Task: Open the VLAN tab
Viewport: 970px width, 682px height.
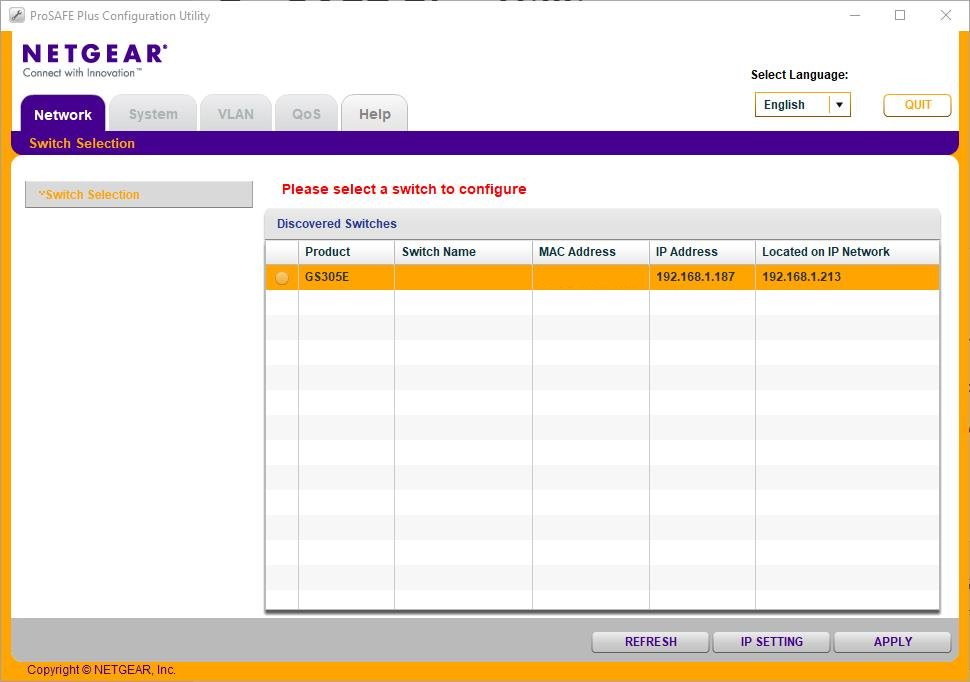Action: 236,114
